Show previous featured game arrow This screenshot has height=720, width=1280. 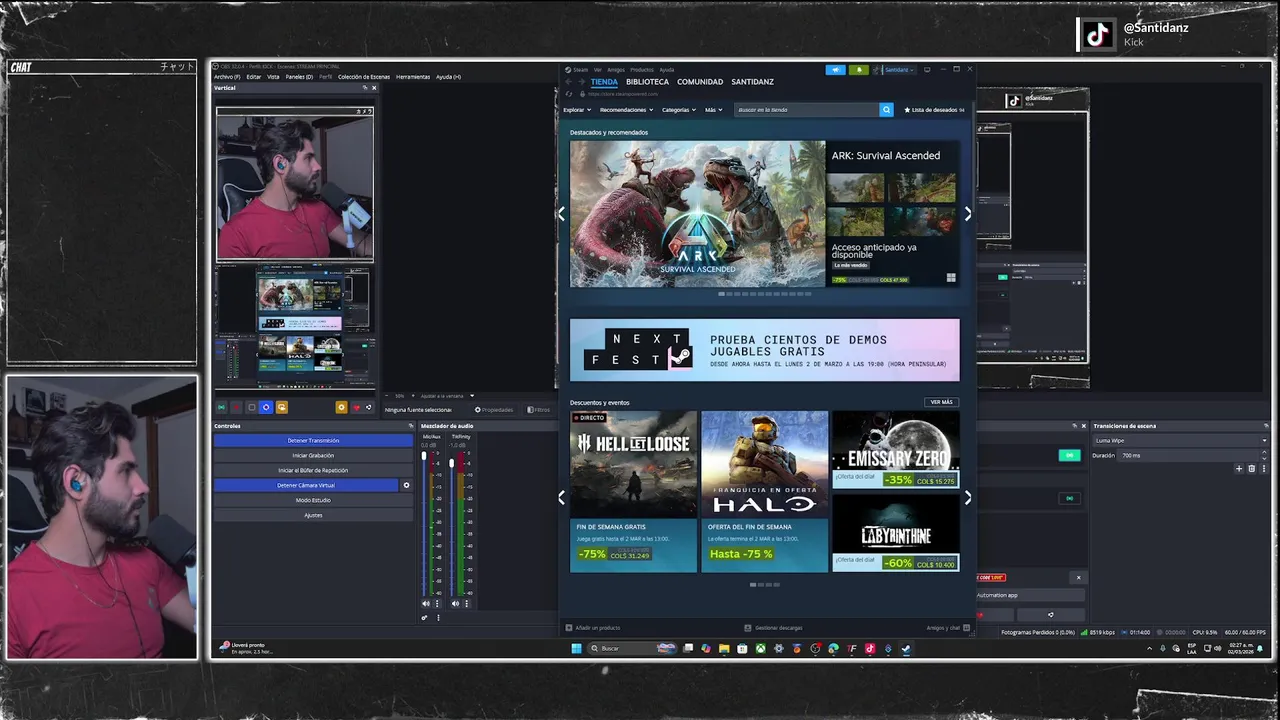[561, 214]
